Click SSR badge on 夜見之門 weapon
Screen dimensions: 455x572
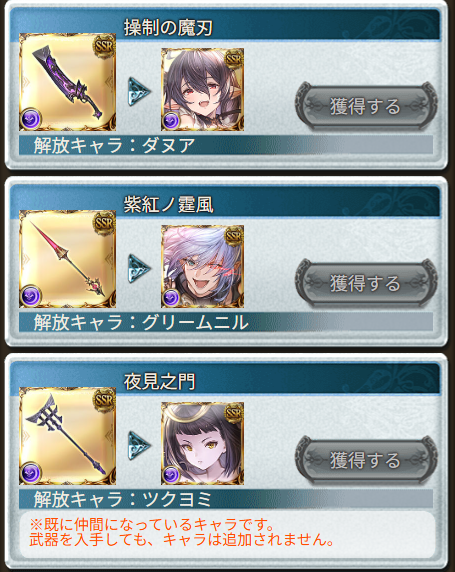[x=105, y=400]
